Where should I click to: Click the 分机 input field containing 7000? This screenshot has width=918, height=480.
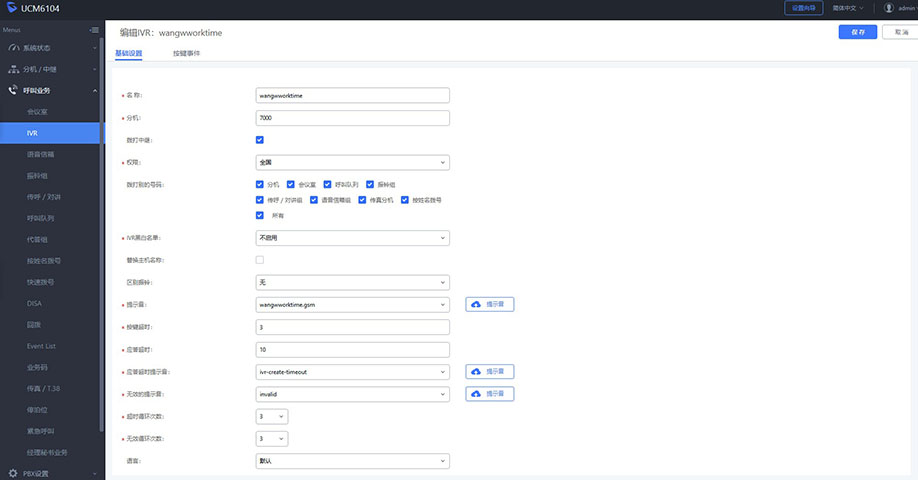[x=352, y=118]
